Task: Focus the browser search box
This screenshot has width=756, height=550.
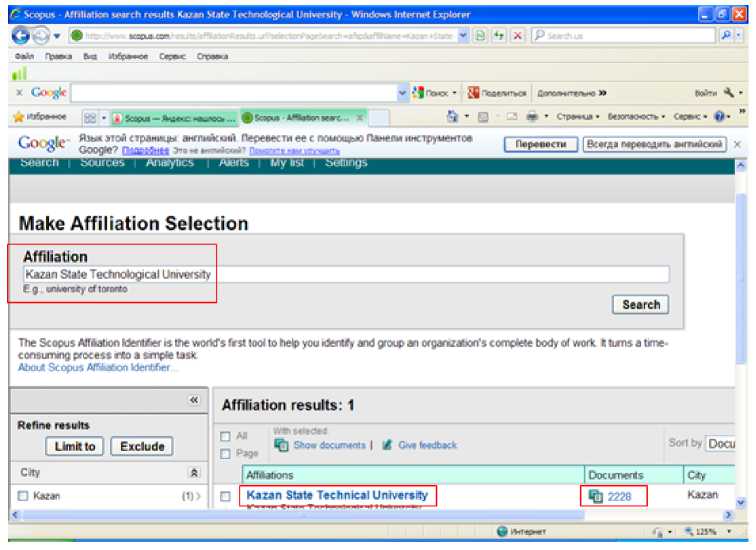Action: tap(624, 36)
